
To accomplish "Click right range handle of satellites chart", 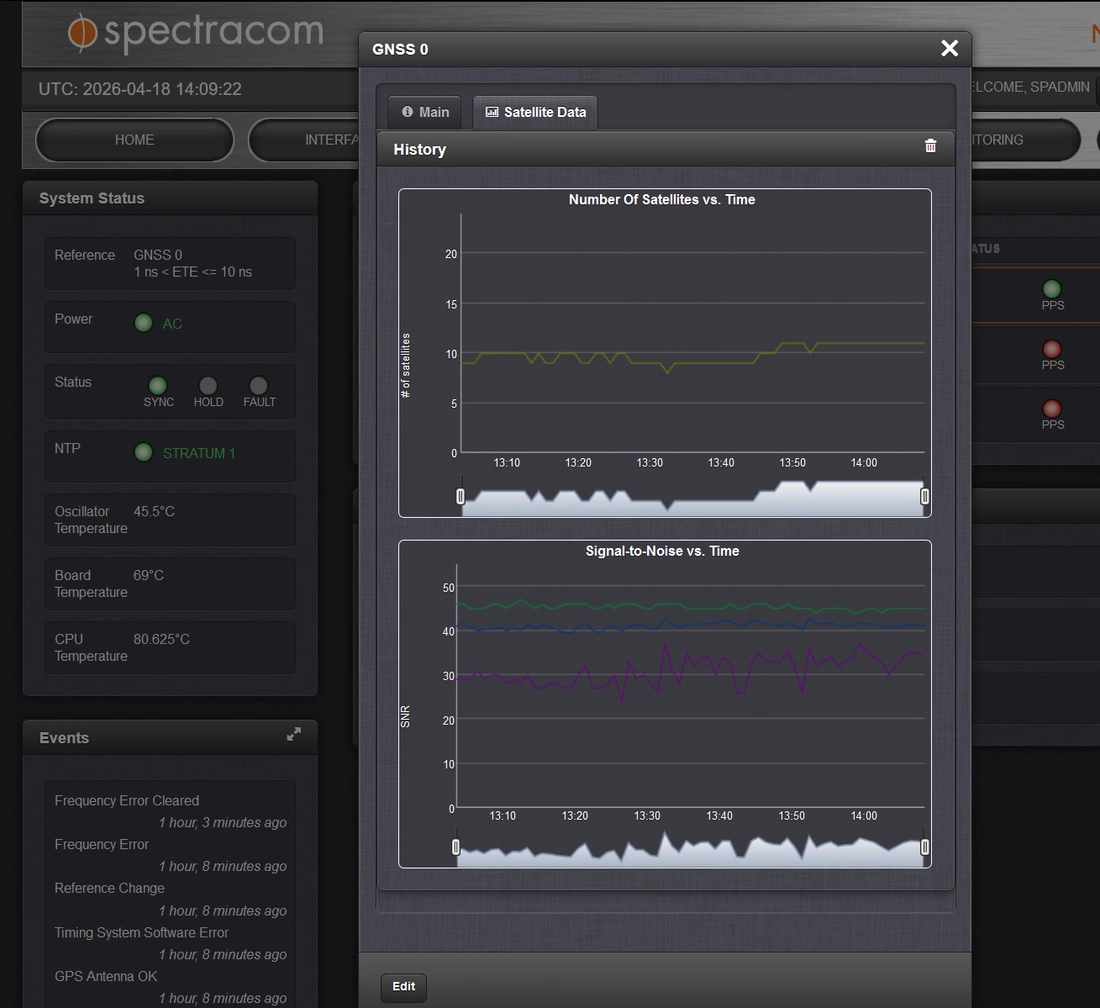I will pos(925,496).
